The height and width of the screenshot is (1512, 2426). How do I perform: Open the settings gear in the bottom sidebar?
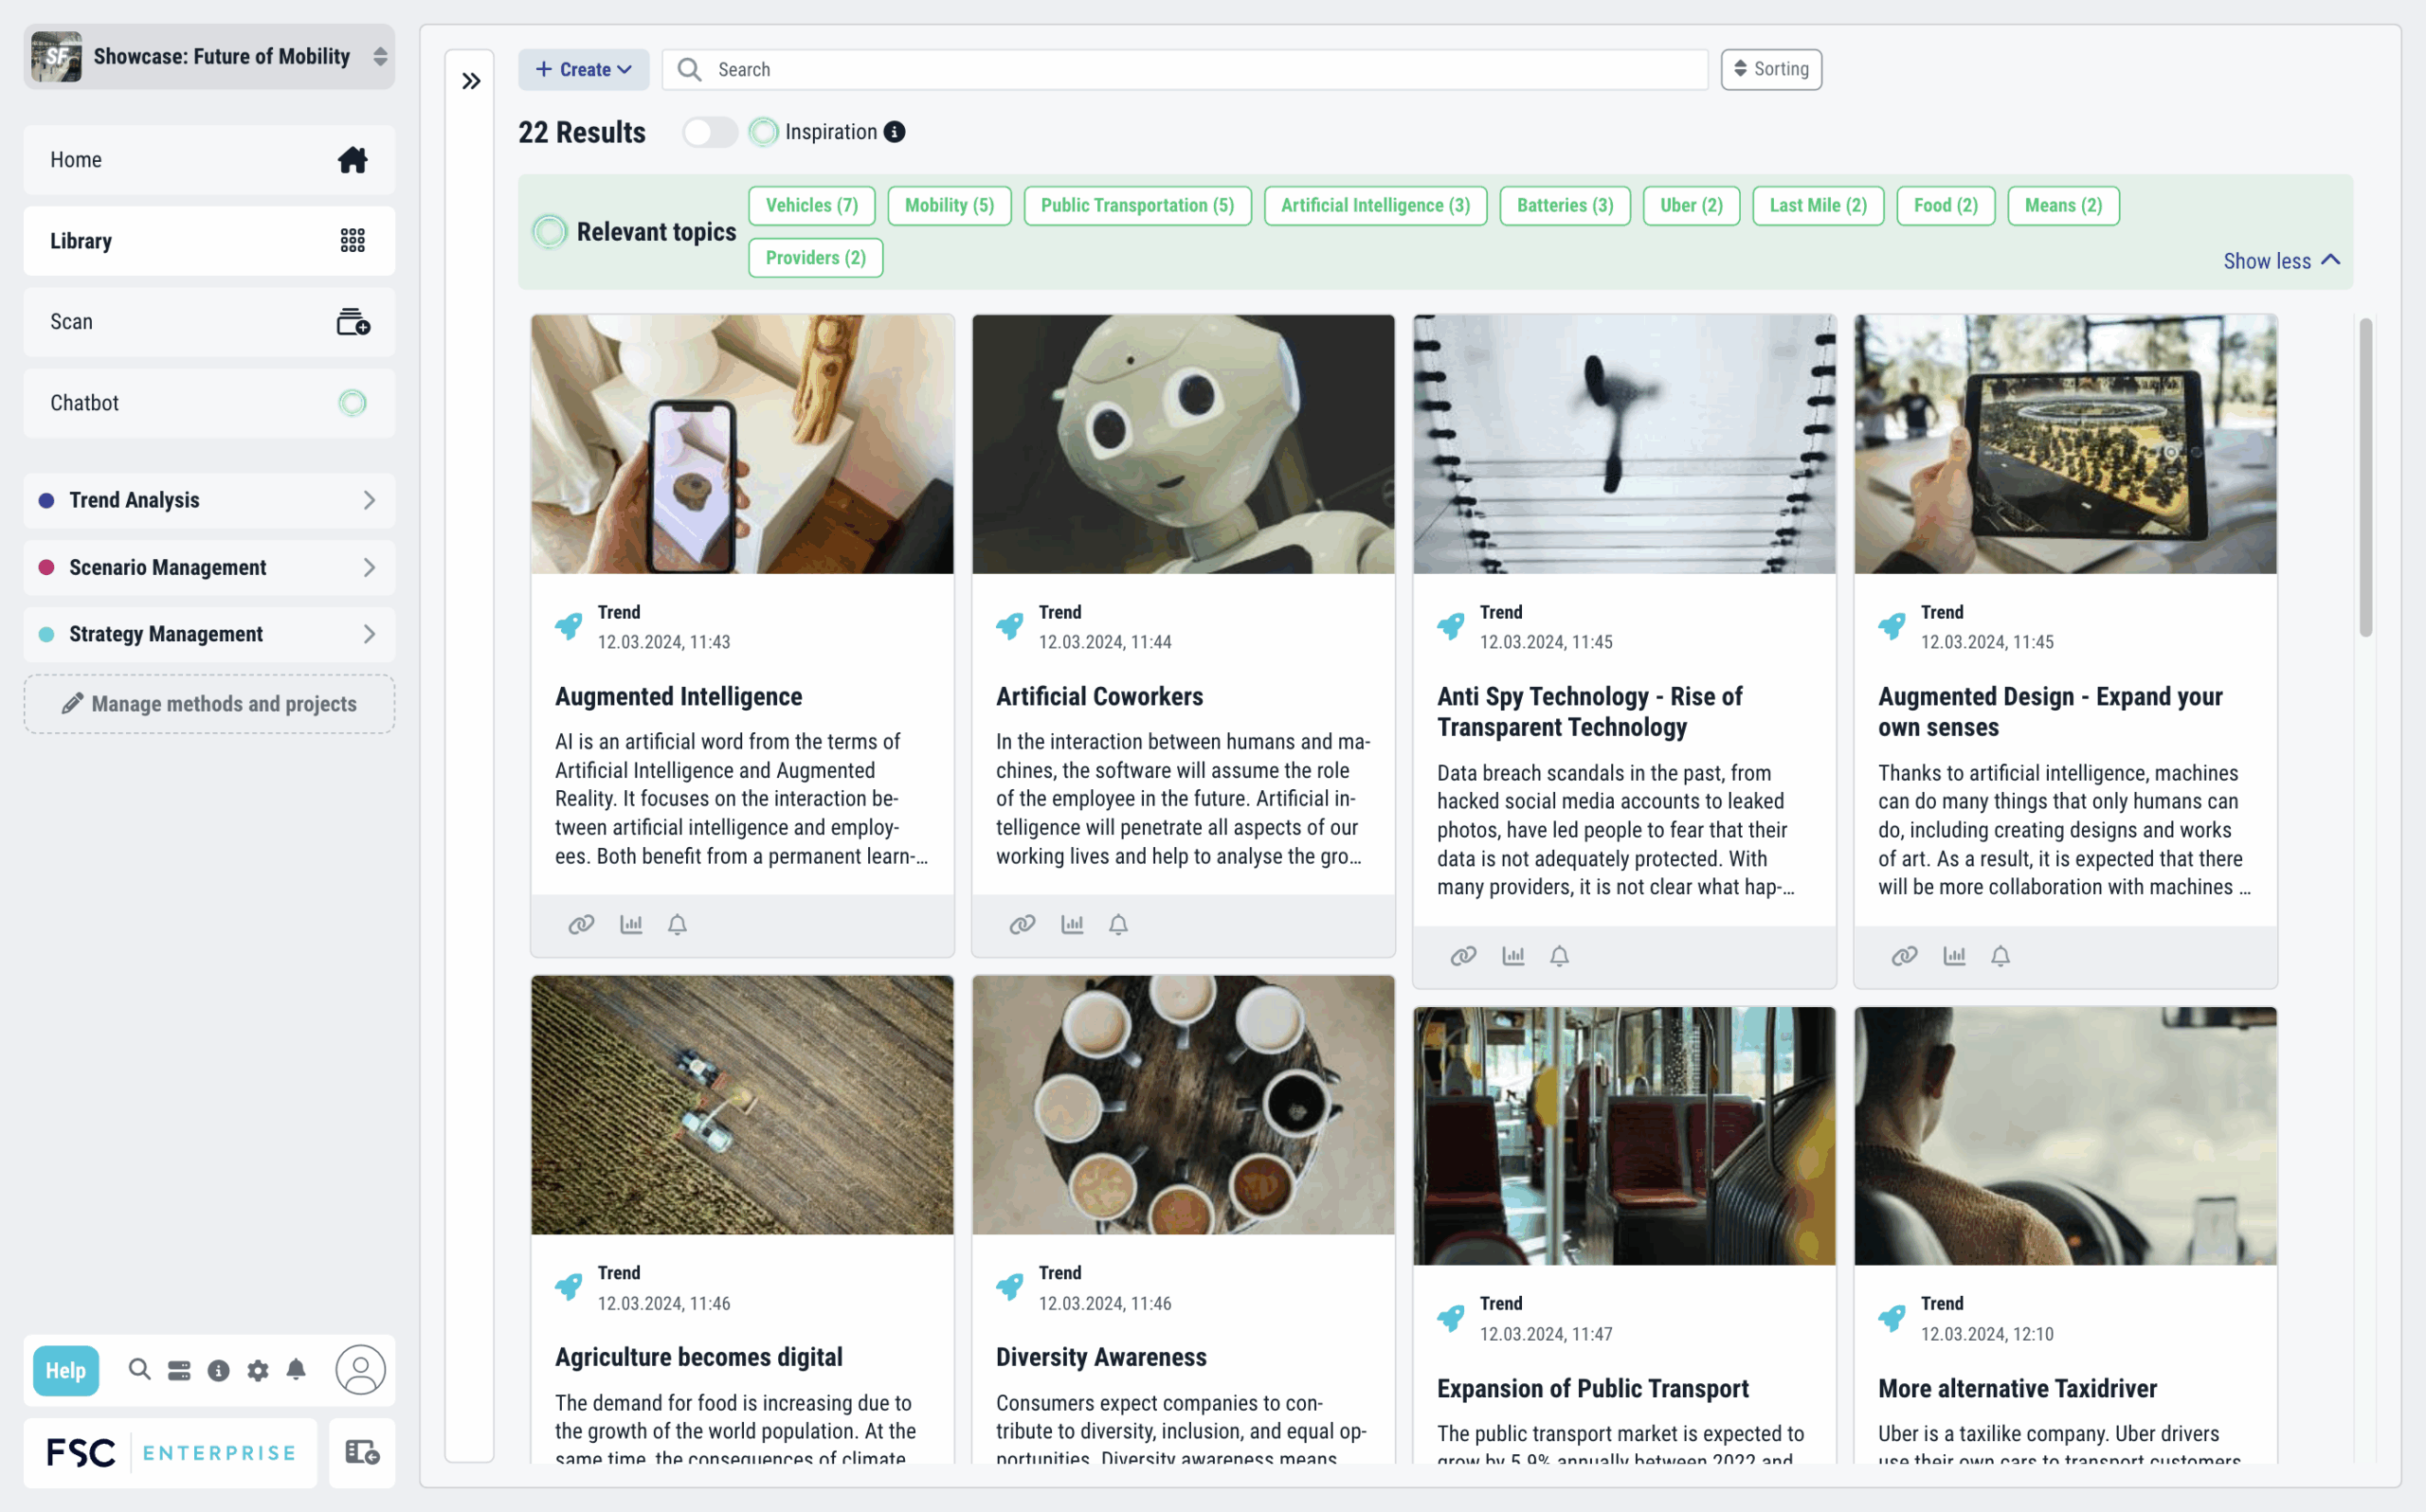click(257, 1371)
